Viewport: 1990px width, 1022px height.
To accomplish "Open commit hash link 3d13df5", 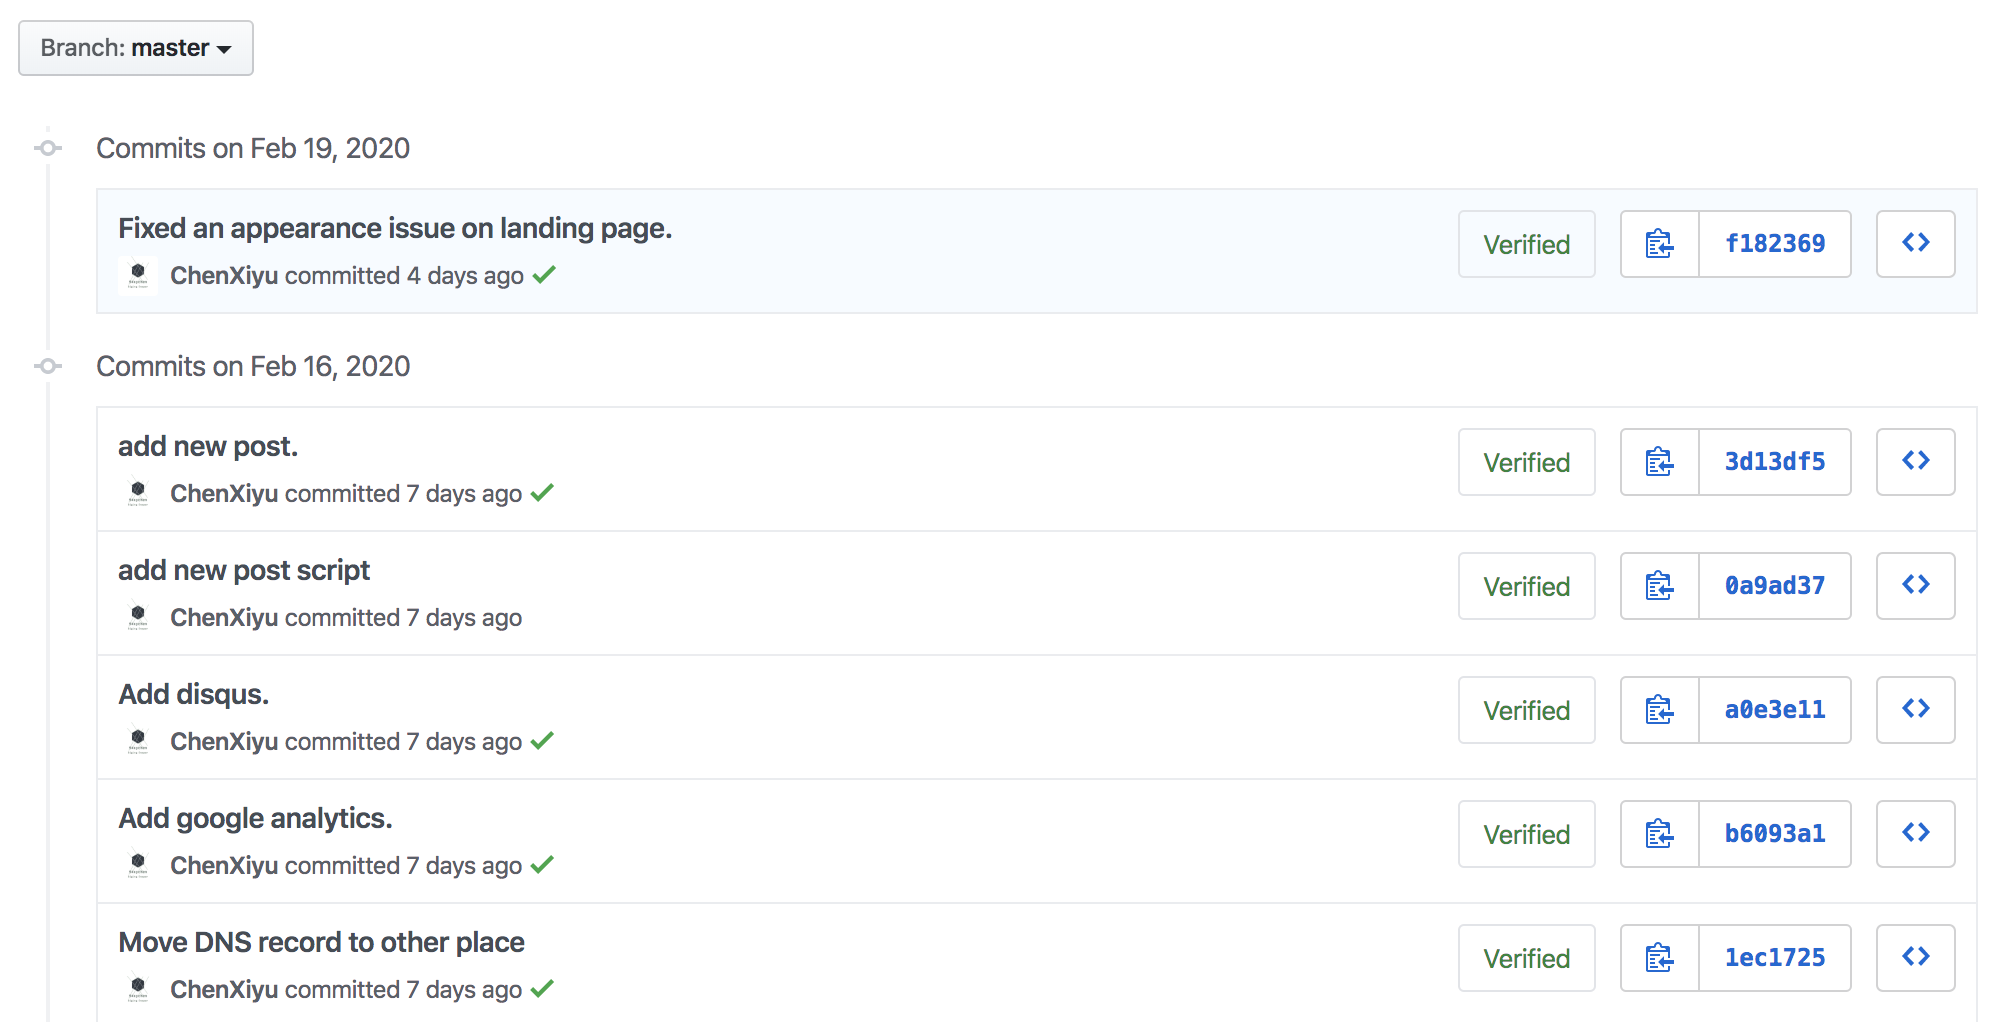I will [1775, 462].
